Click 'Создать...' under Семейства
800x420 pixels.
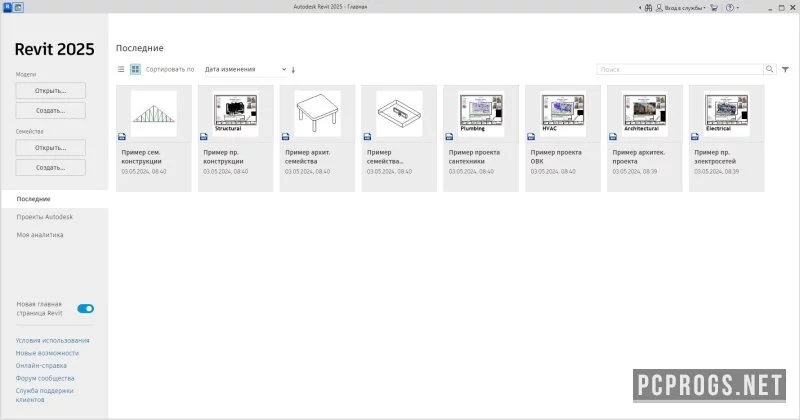[51, 168]
